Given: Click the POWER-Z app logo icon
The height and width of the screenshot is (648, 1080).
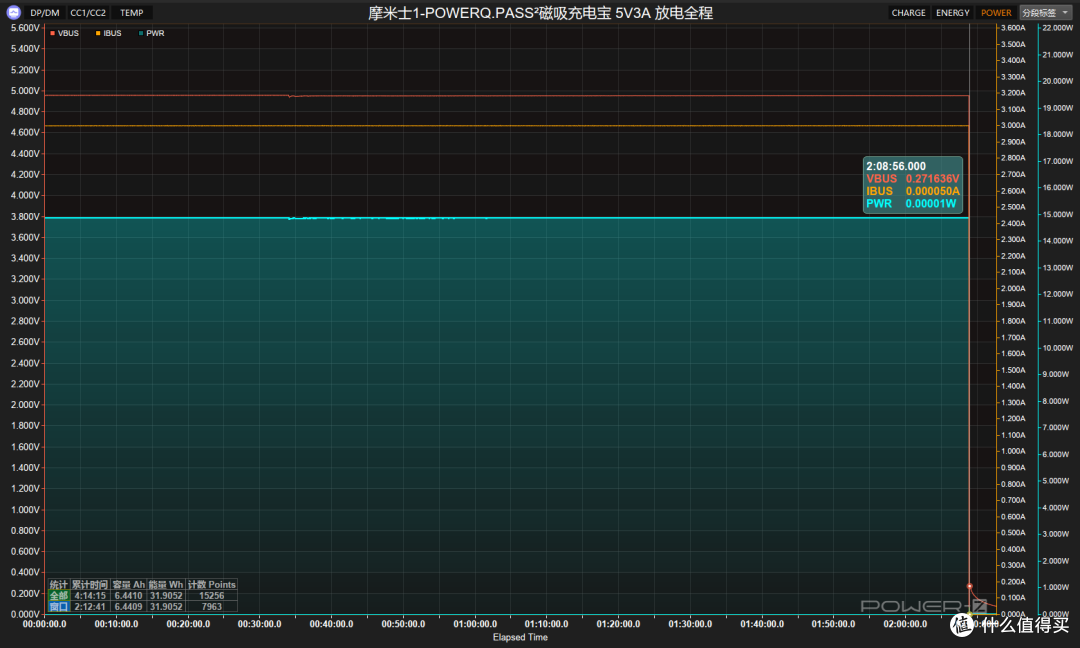Looking at the screenshot, I should click(x=13, y=12).
